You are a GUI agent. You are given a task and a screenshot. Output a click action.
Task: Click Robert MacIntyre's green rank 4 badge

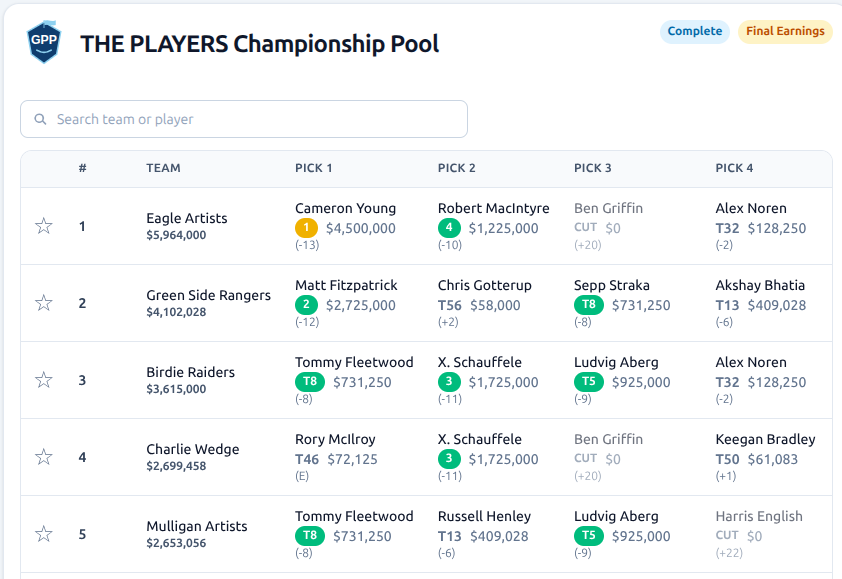tap(449, 227)
